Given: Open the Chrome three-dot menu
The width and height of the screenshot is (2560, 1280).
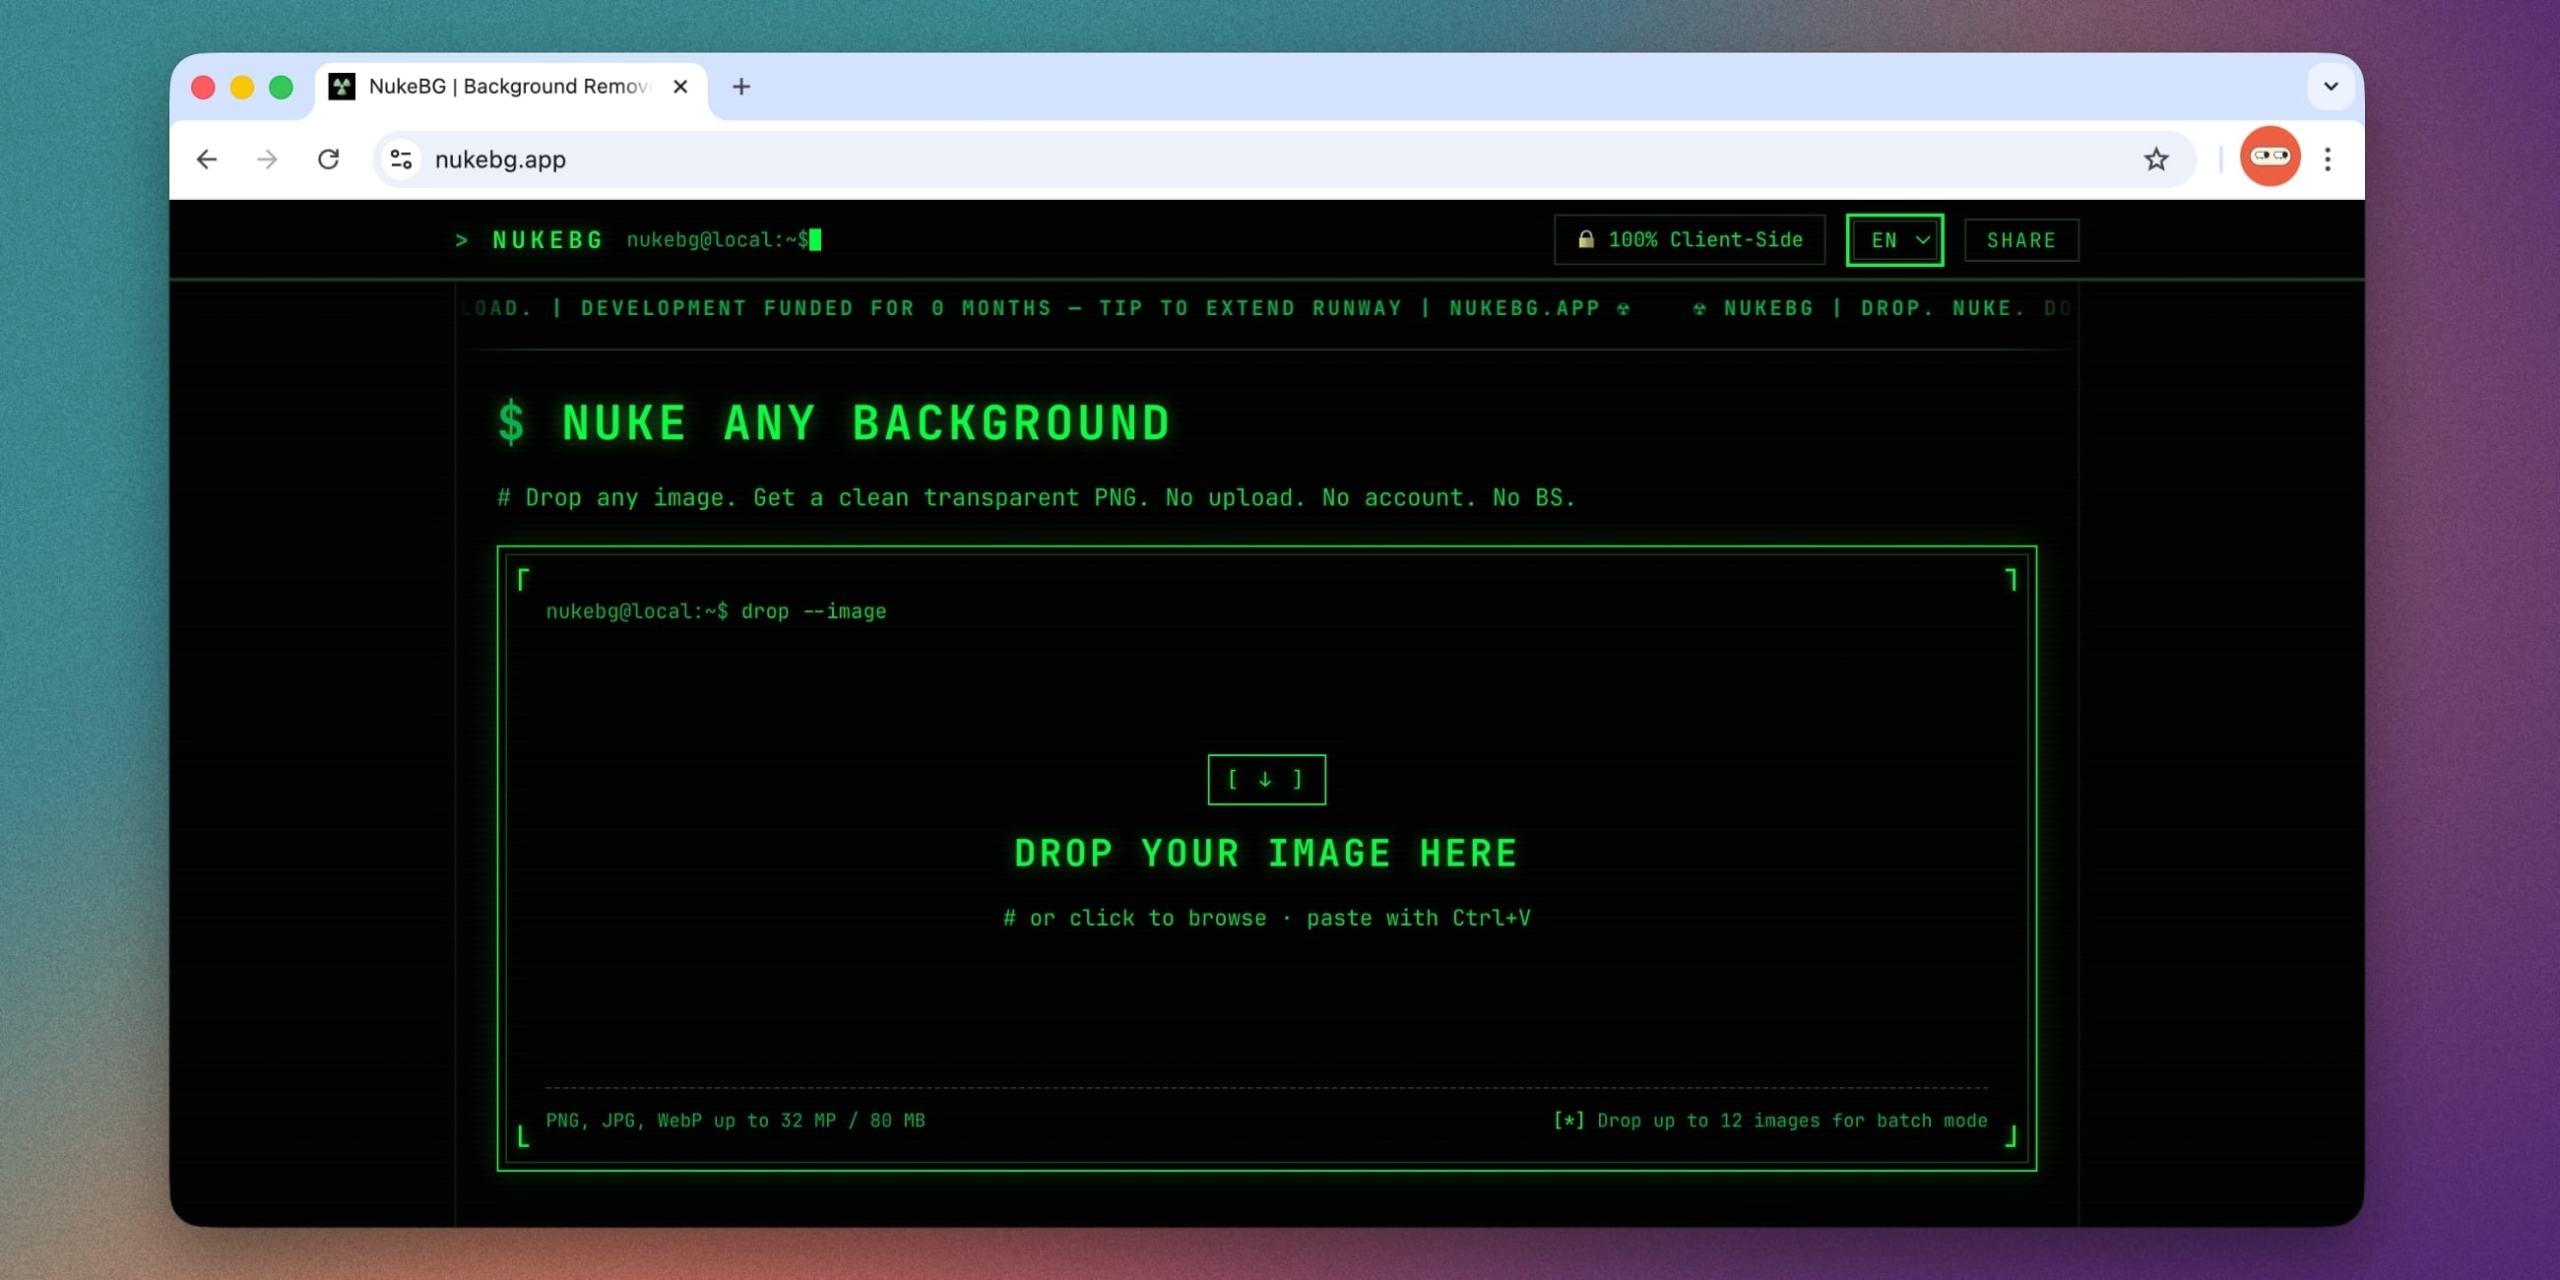Looking at the screenshot, I should pos(2328,159).
